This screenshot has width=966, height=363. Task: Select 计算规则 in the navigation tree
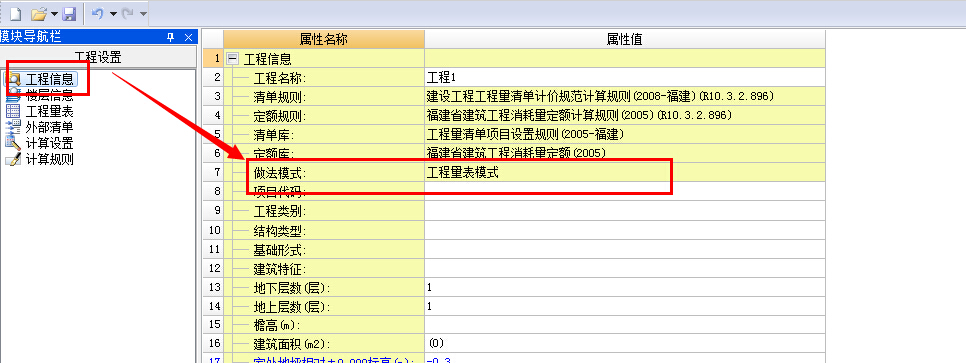coord(49,160)
